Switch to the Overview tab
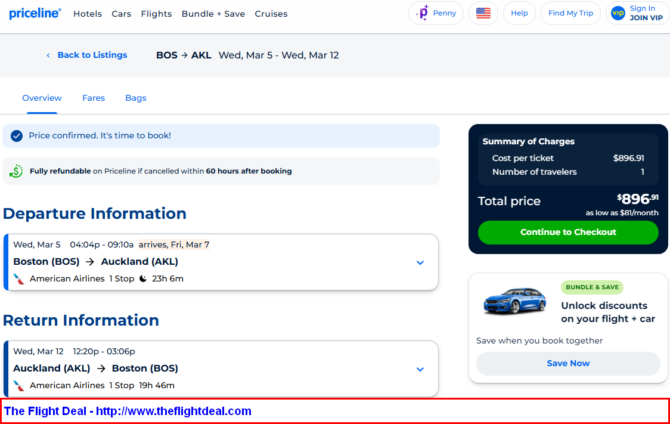The height and width of the screenshot is (424, 670). coord(42,98)
